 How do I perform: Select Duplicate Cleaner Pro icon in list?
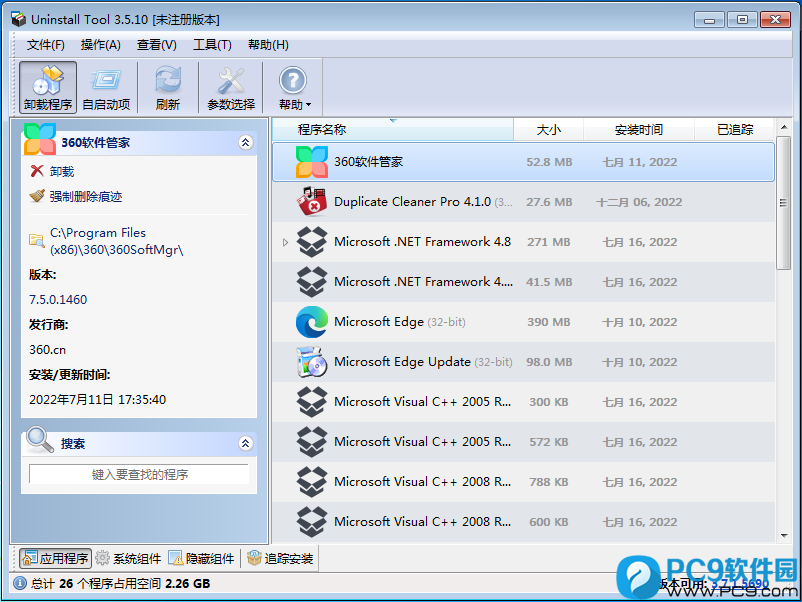point(311,202)
